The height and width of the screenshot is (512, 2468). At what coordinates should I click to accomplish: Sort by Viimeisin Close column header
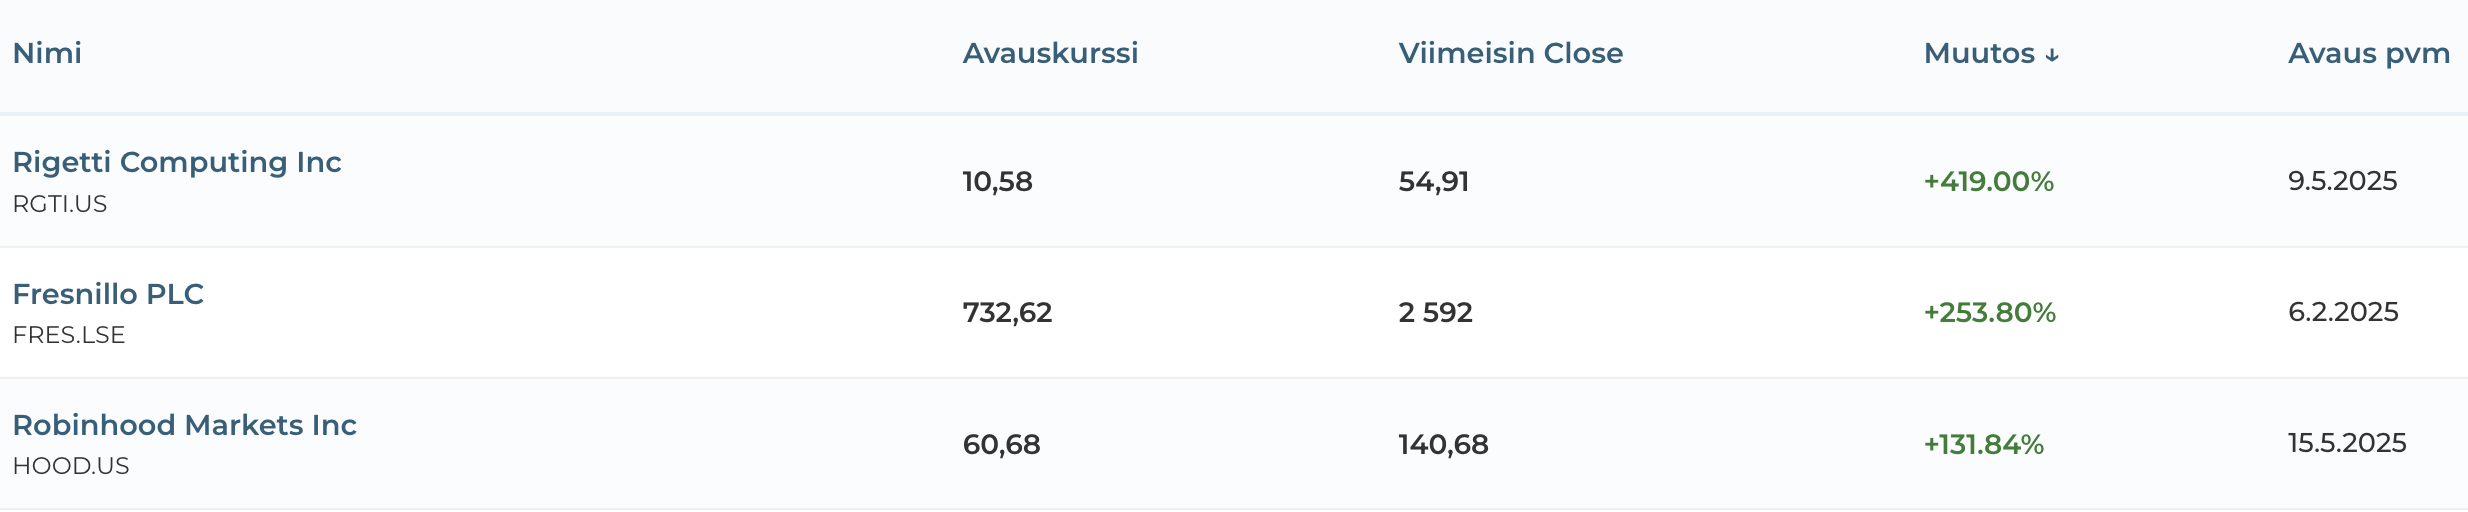click(x=1510, y=53)
